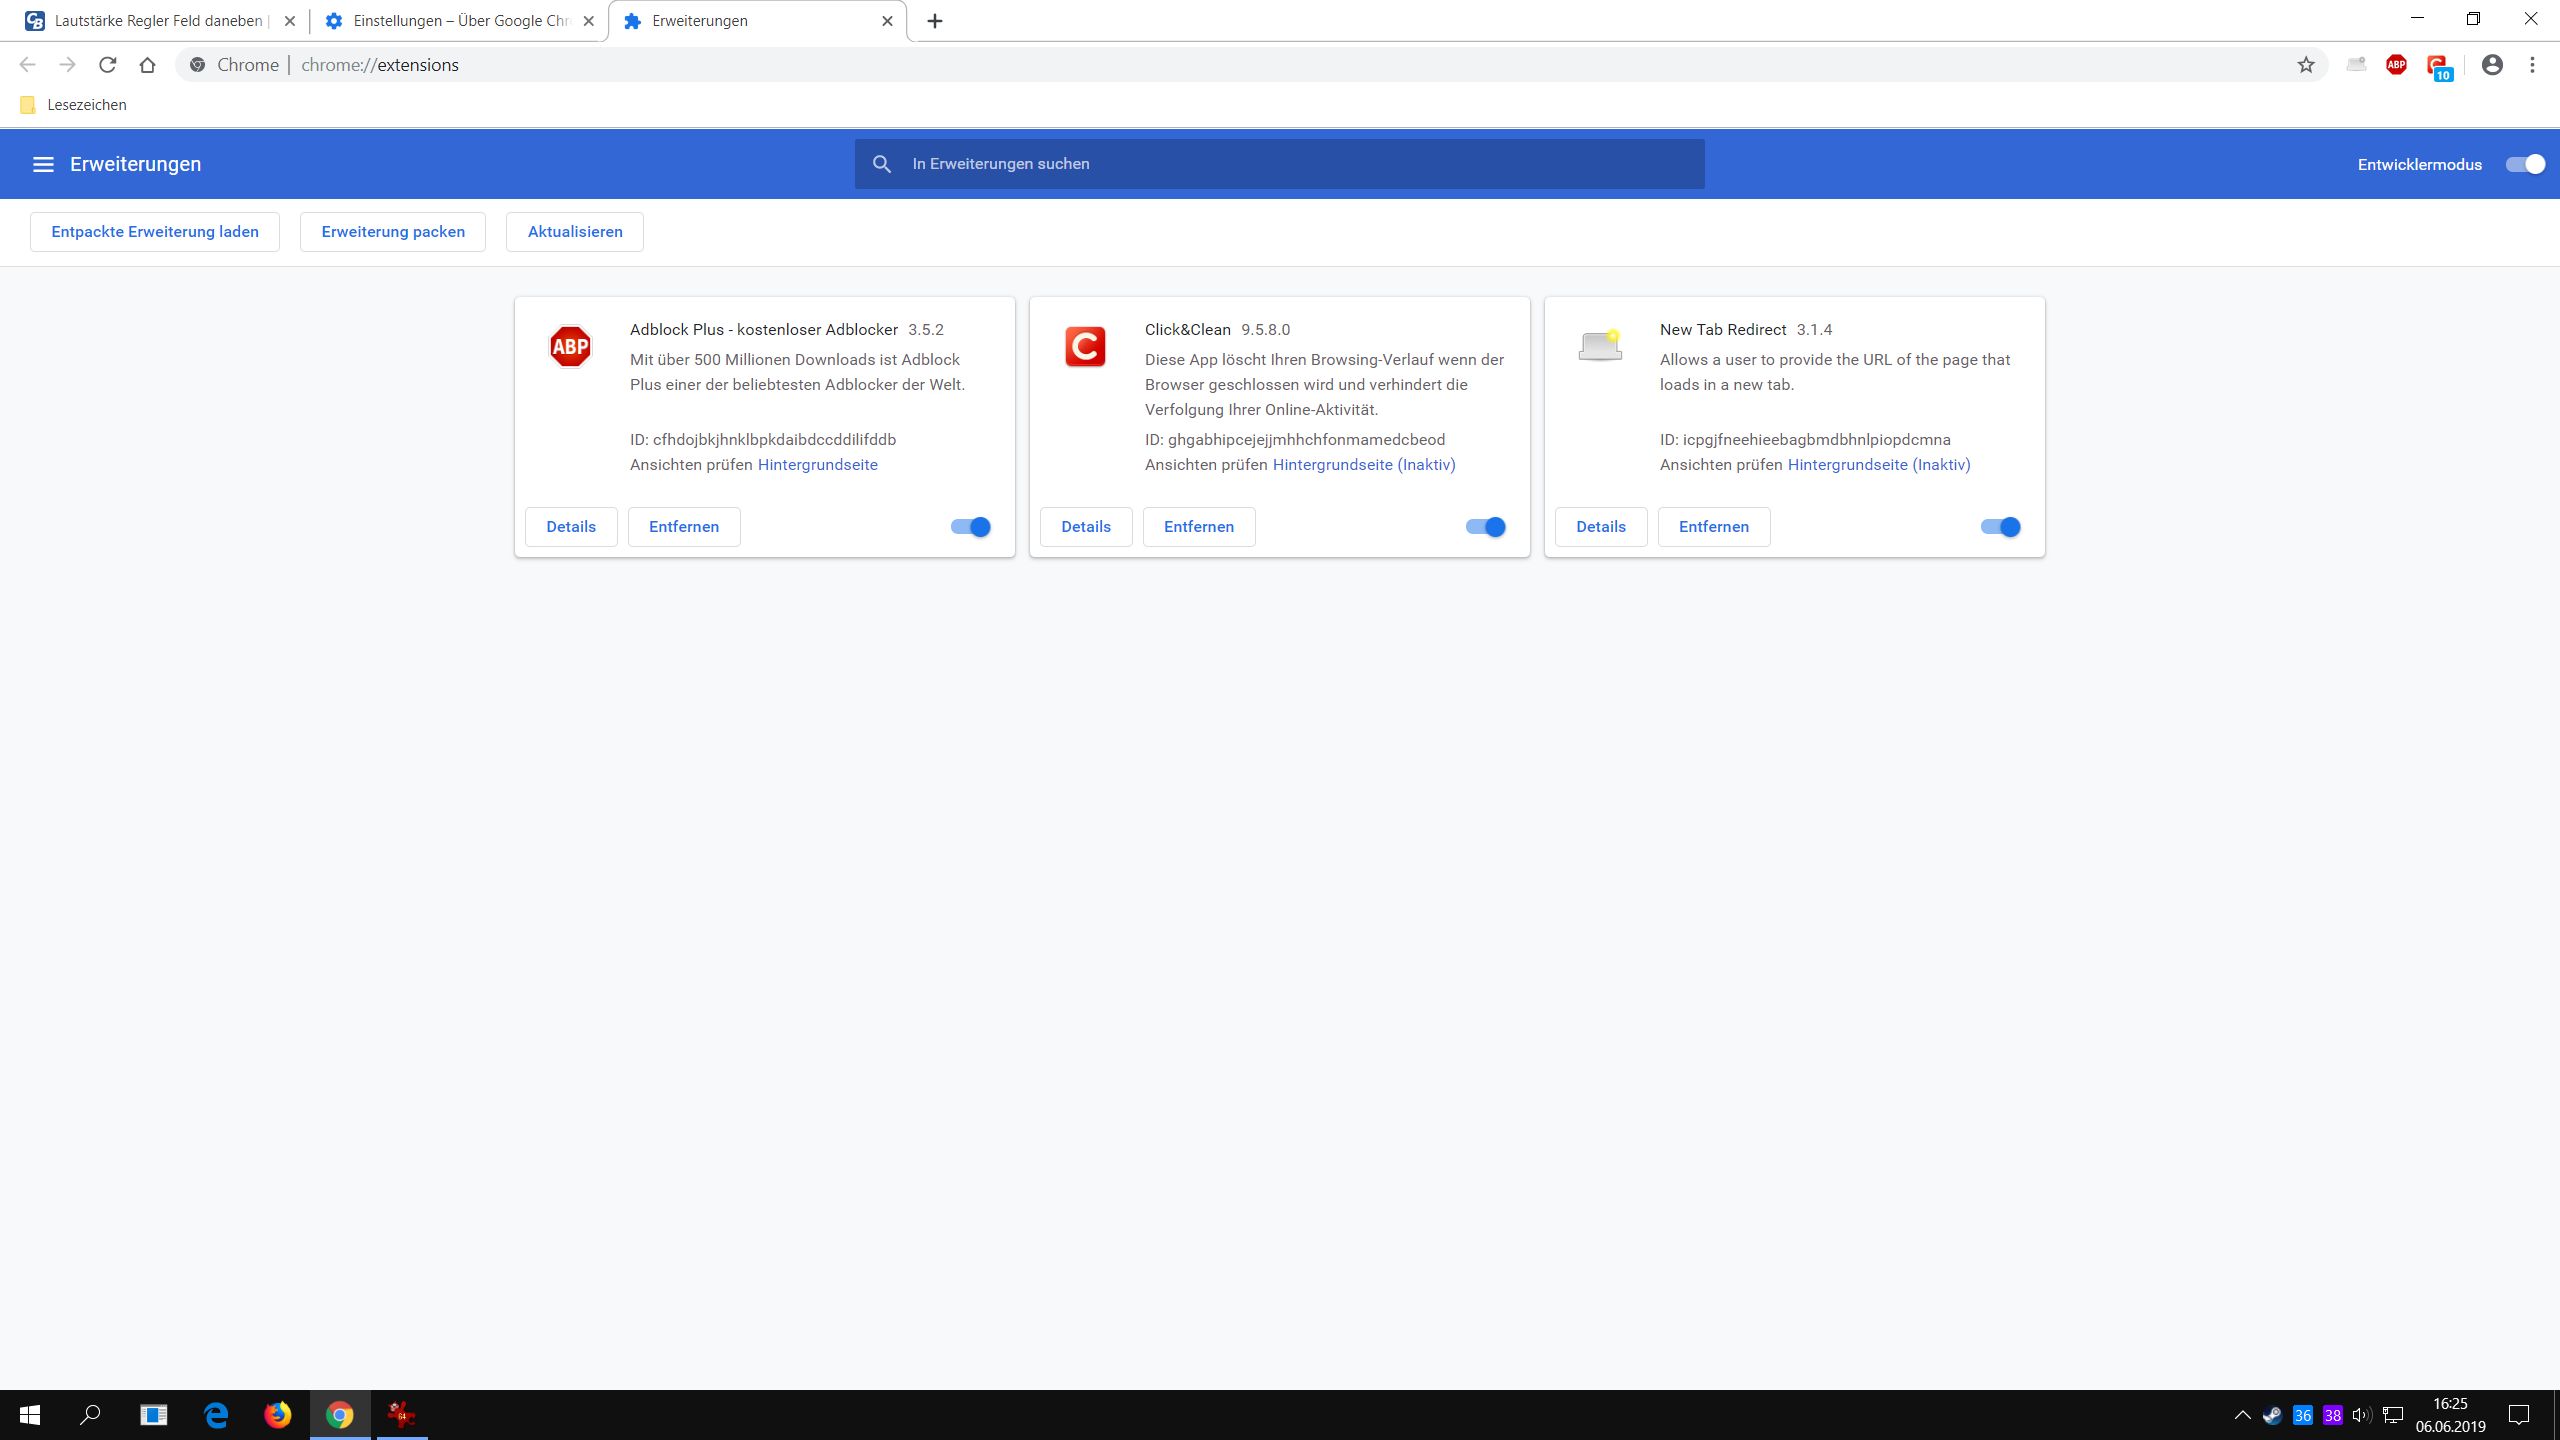The width and height of the screenshot is (2560, 1440).
Task: Reload the extensions page
Action: pyautogui.click(x=108, y=65)
